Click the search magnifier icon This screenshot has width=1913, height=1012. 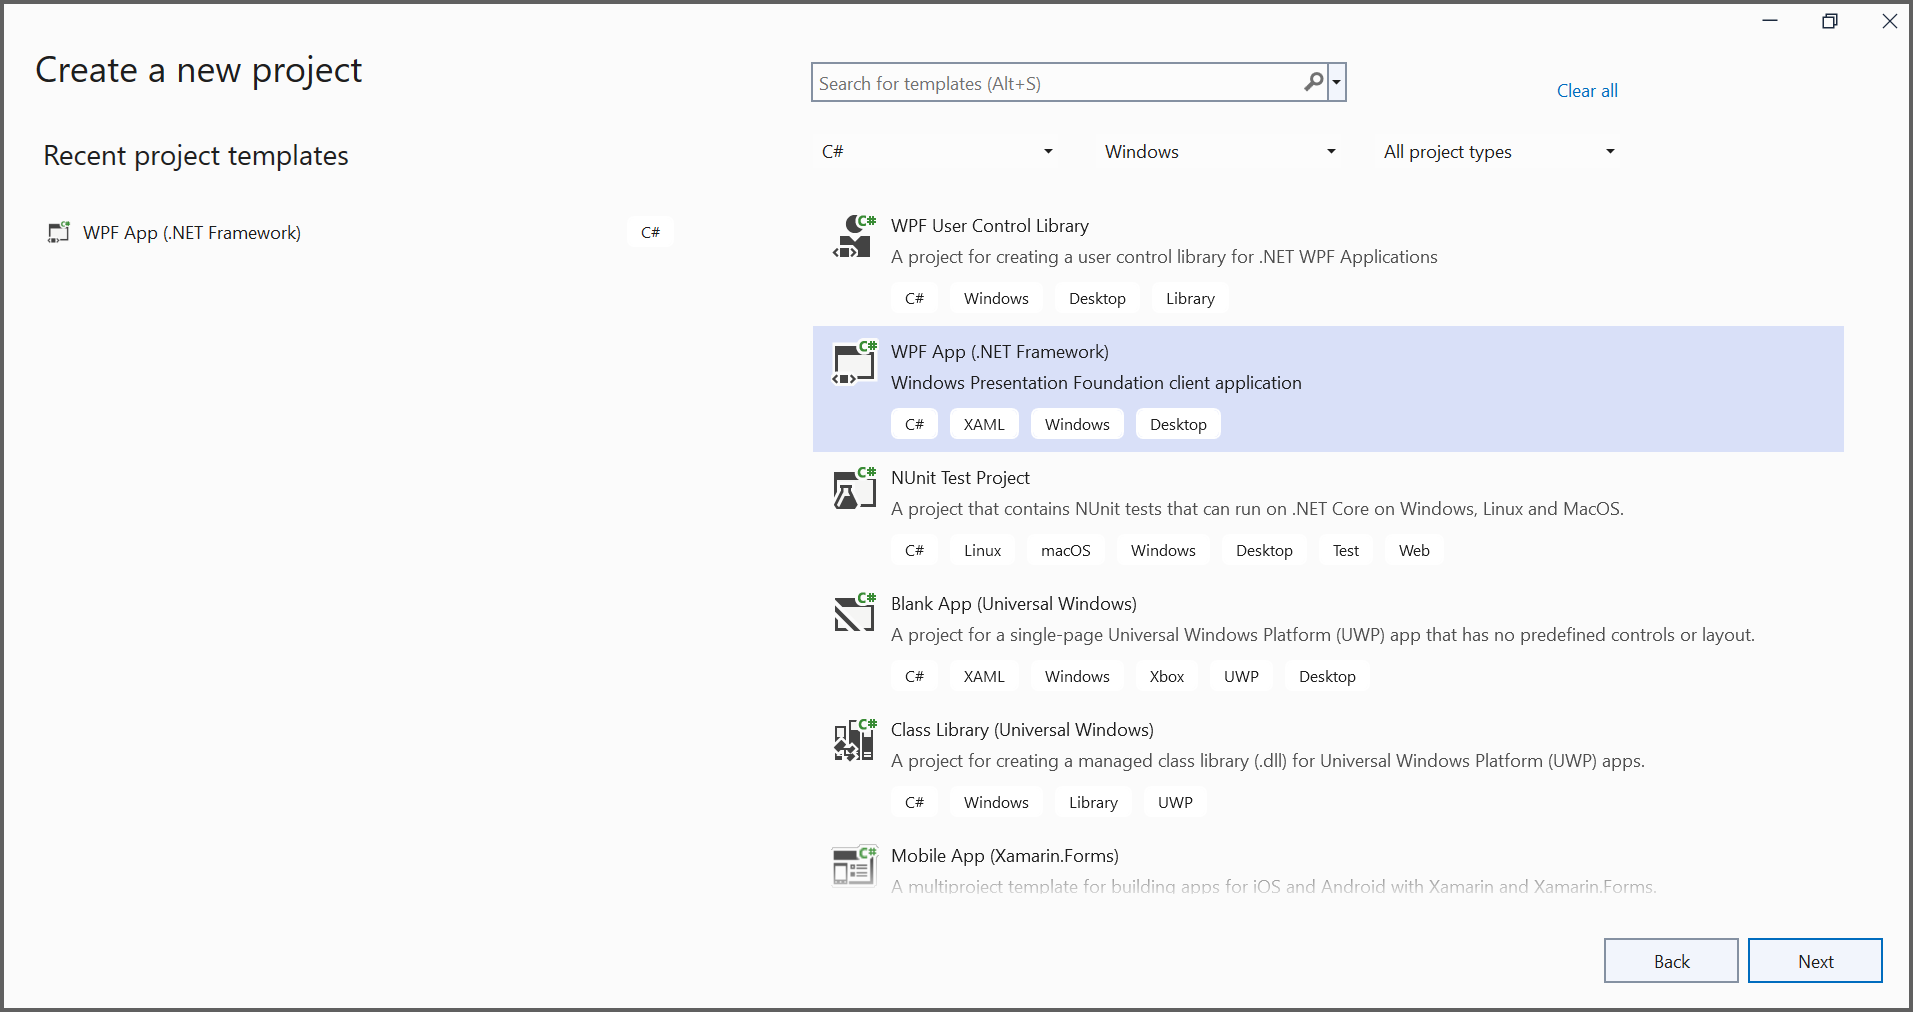(1314, 82)
